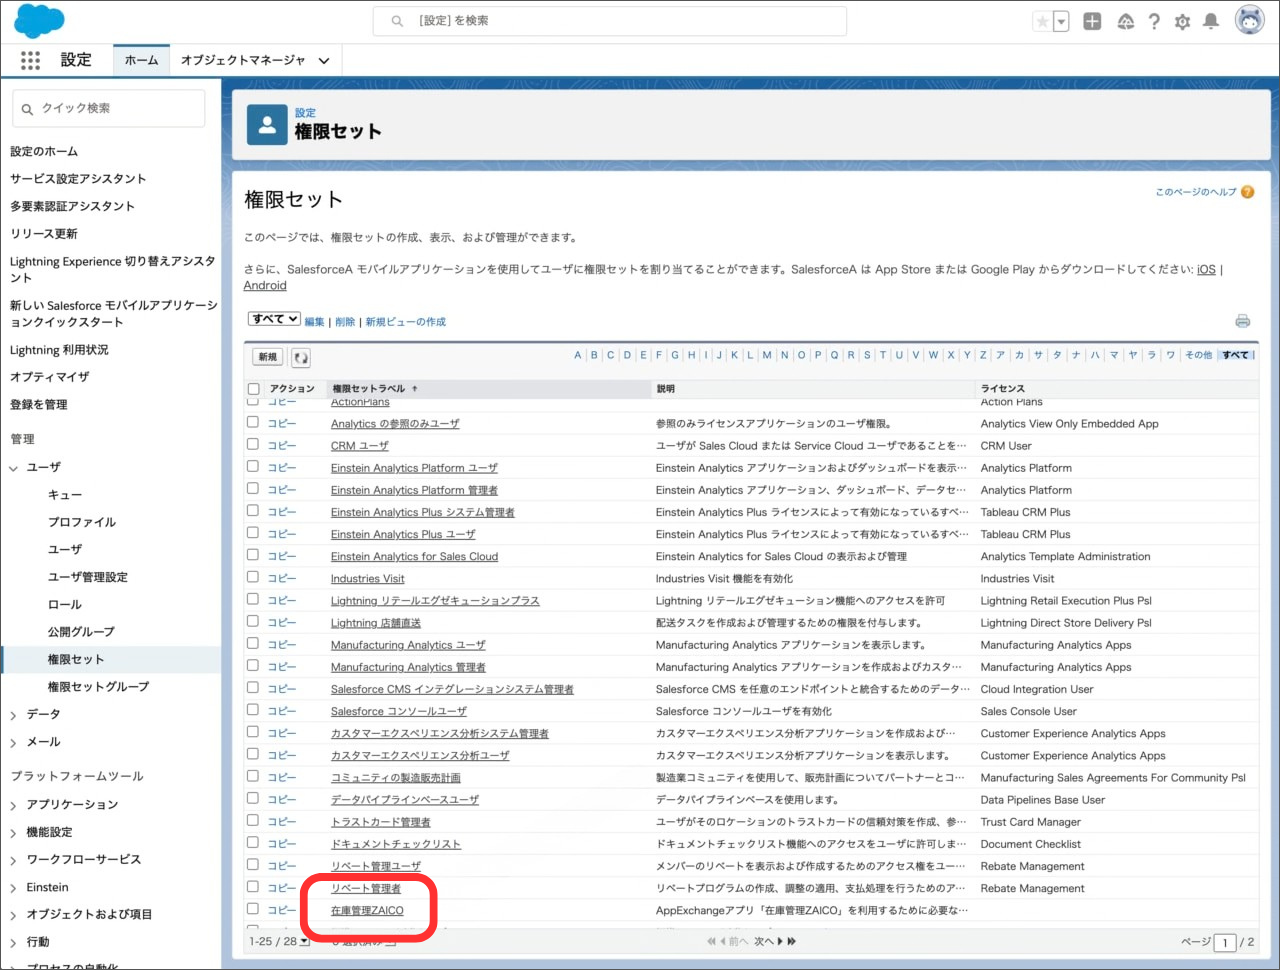This screenshot has height=970, width=1280.
Task: Open プロファイル in the sidebar
Action: click(x=82, y=522)
